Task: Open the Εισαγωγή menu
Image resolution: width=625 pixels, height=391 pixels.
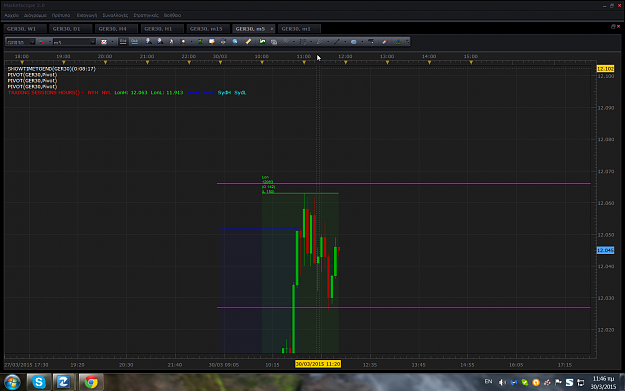Action: click(87, 15)
